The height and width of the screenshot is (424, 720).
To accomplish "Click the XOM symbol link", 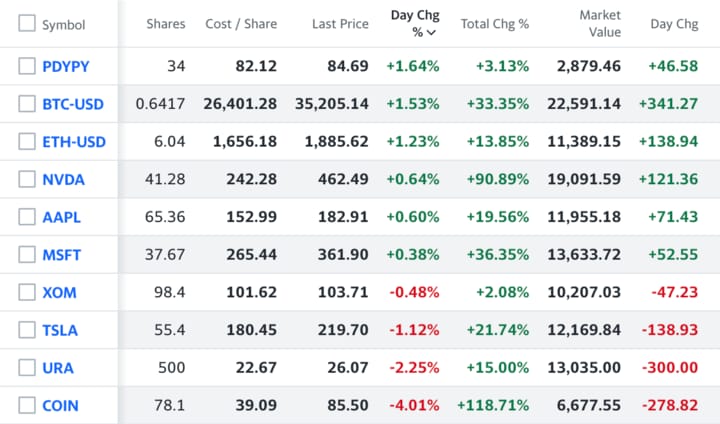I will (x=59, y=292).
